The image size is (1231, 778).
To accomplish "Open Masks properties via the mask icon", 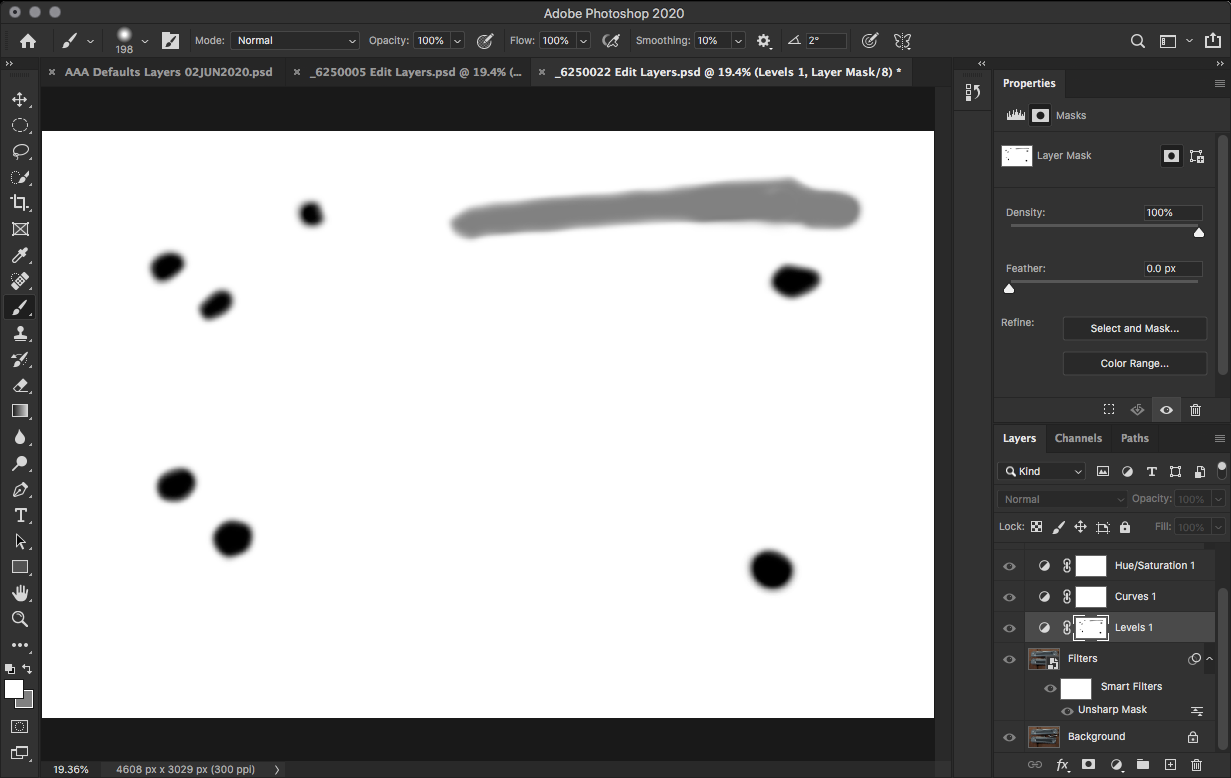I will pos(1040,115).
